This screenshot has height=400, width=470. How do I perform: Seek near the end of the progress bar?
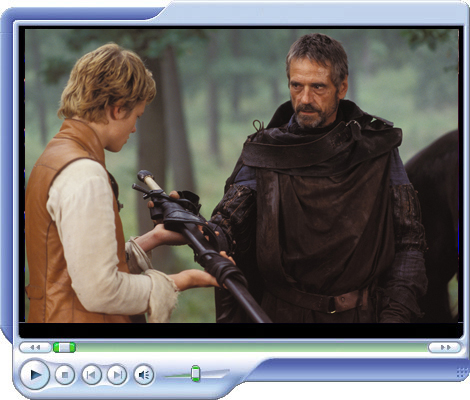click(x=420, y=347)
